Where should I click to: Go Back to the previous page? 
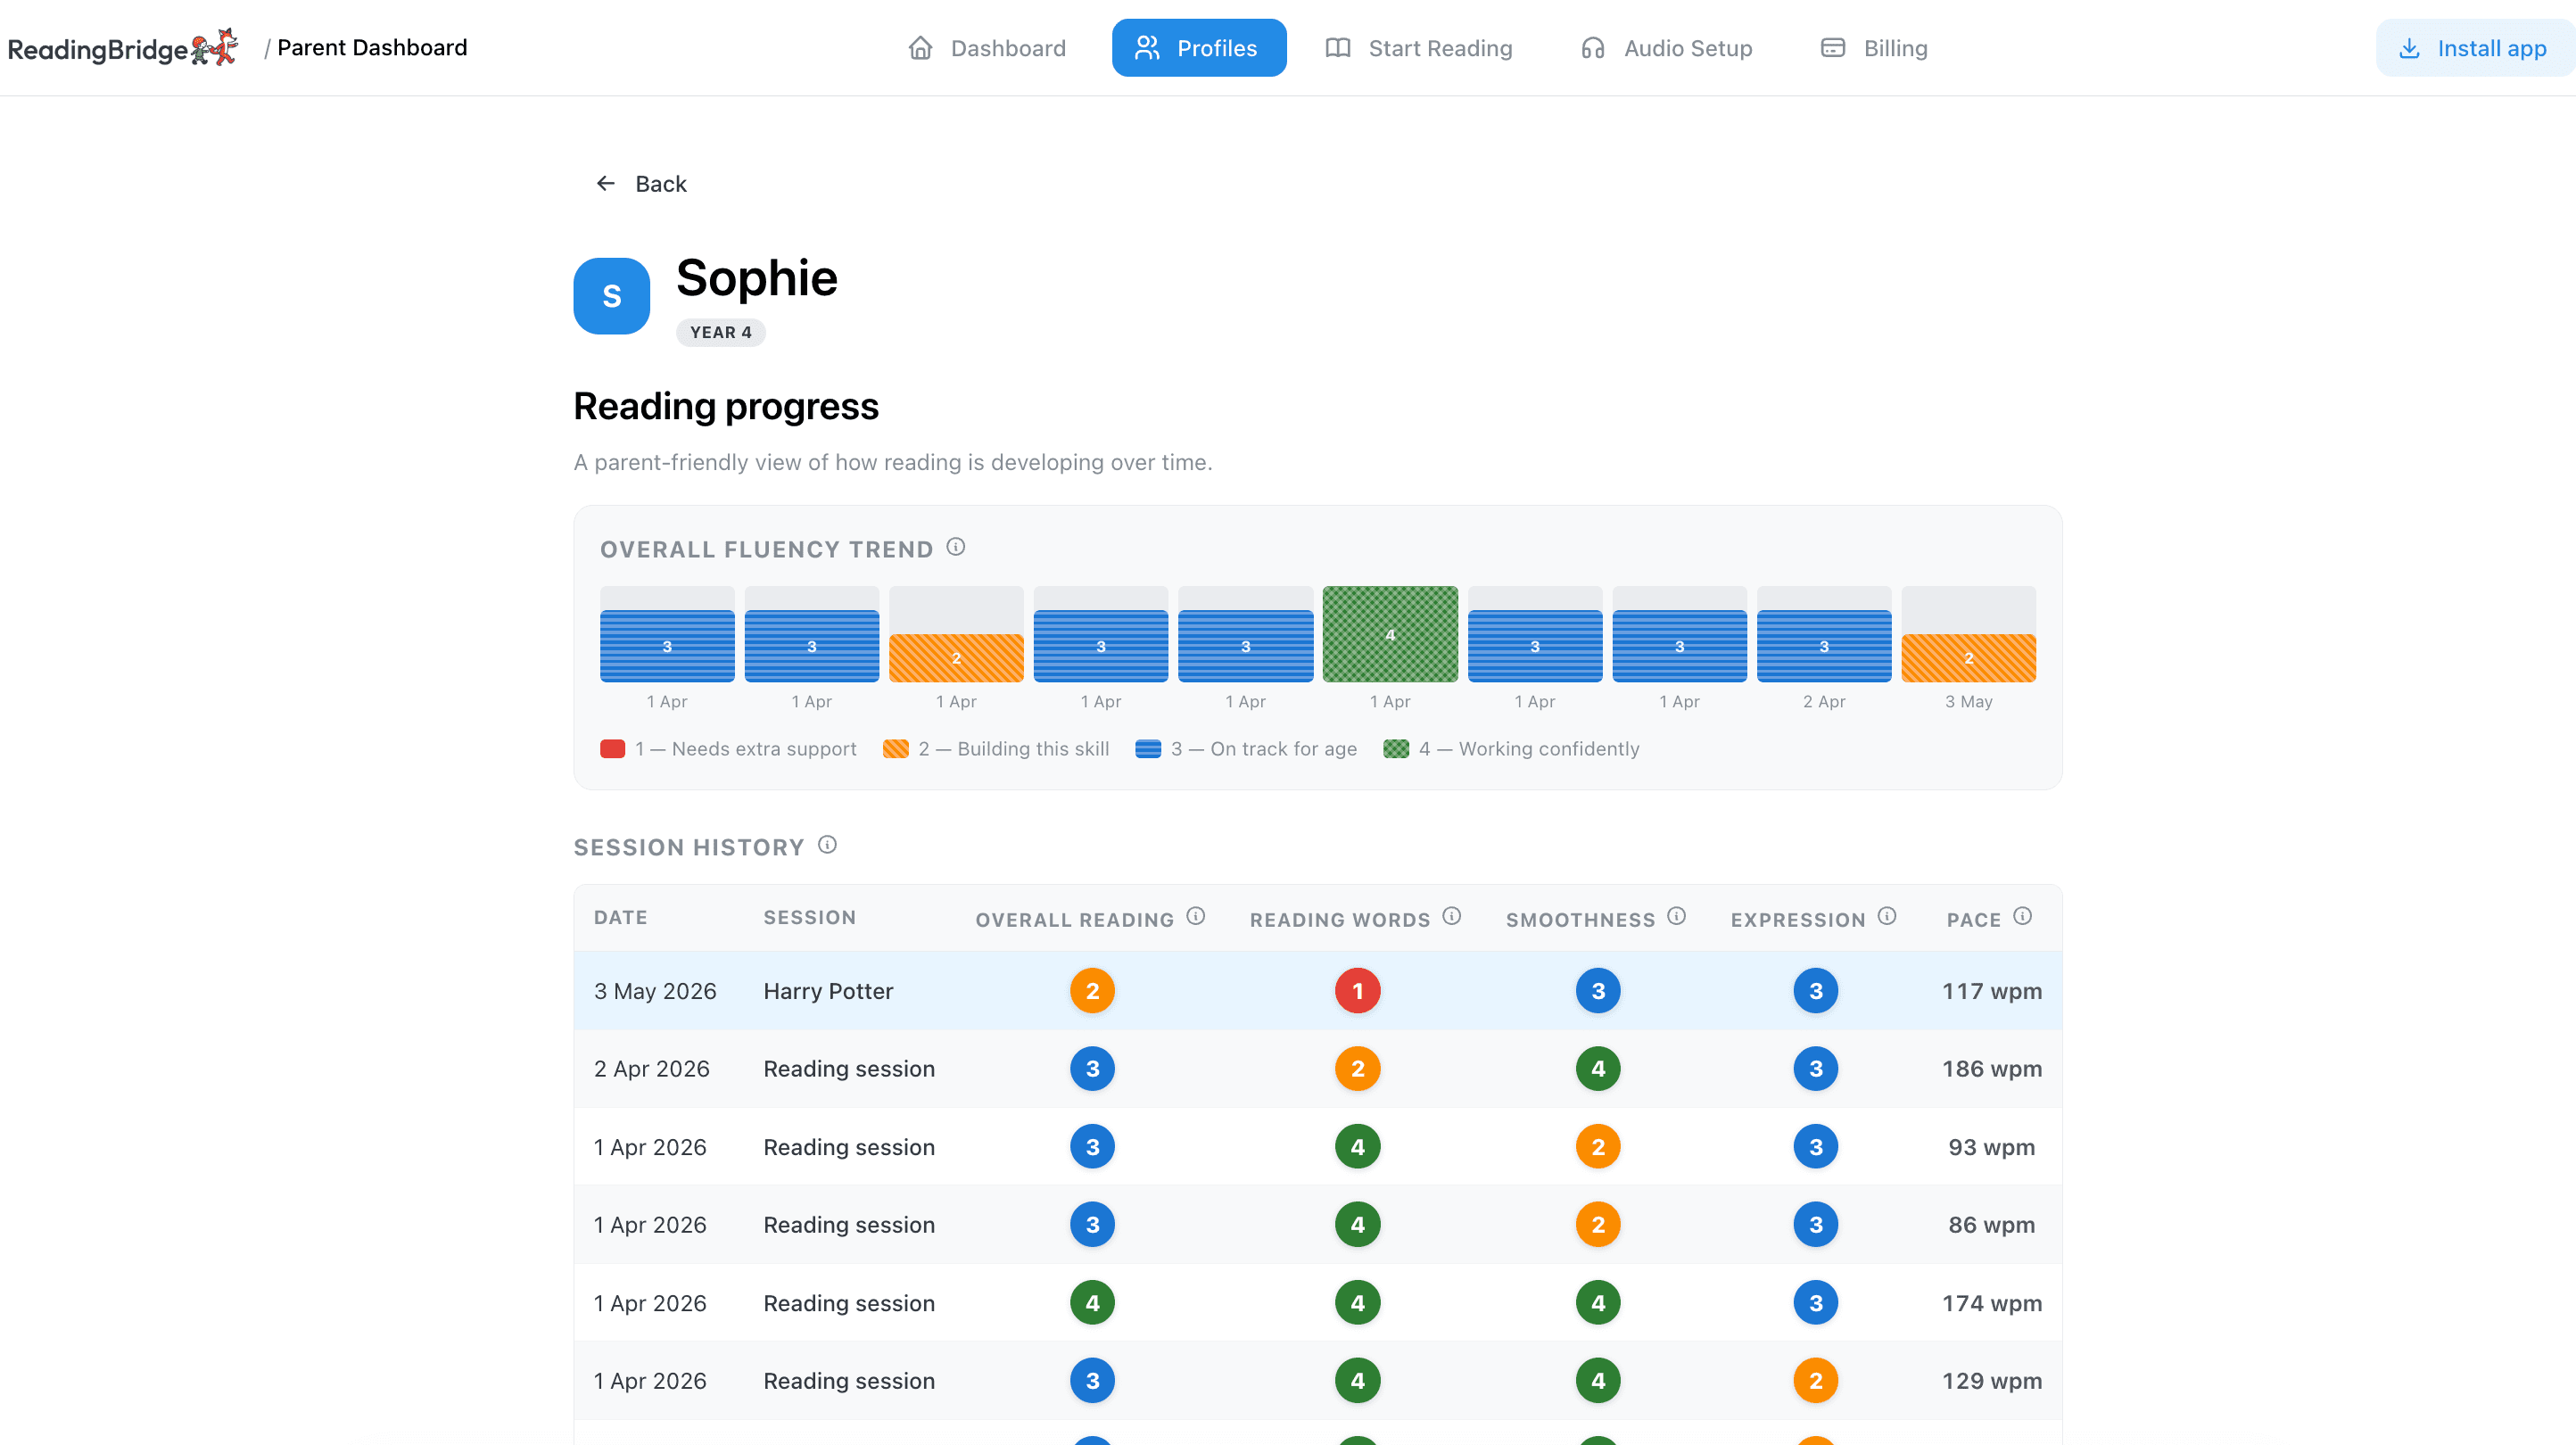(x=641, y=184)
